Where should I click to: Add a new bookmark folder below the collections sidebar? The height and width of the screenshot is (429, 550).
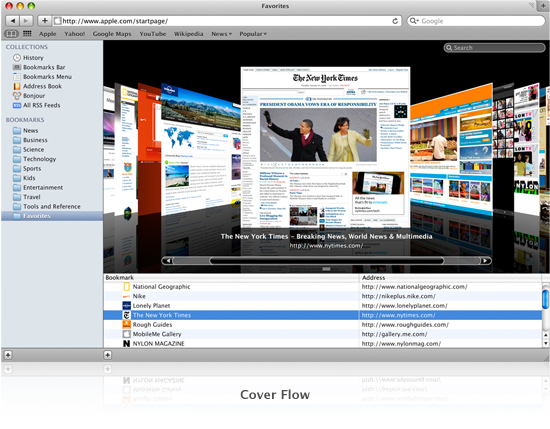[8, 355]
